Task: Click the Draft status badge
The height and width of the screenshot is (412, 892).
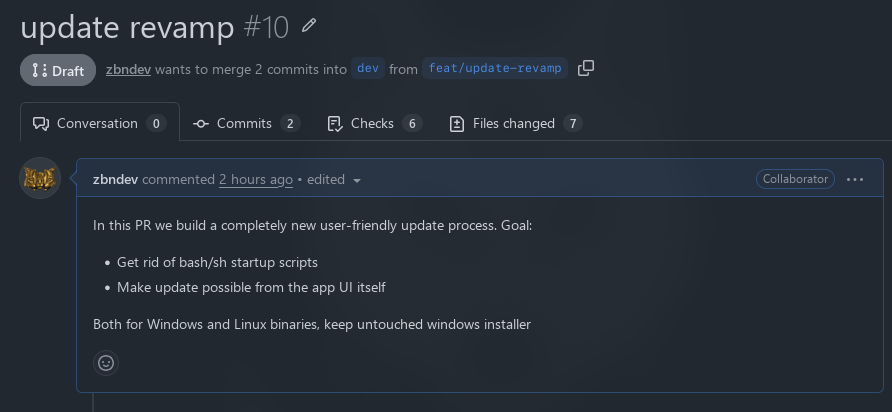Action: tap(58, 70)
